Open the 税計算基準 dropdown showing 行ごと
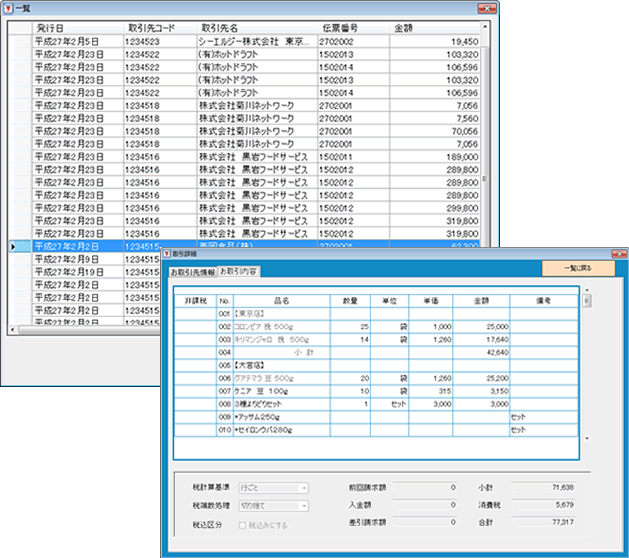 274,488
